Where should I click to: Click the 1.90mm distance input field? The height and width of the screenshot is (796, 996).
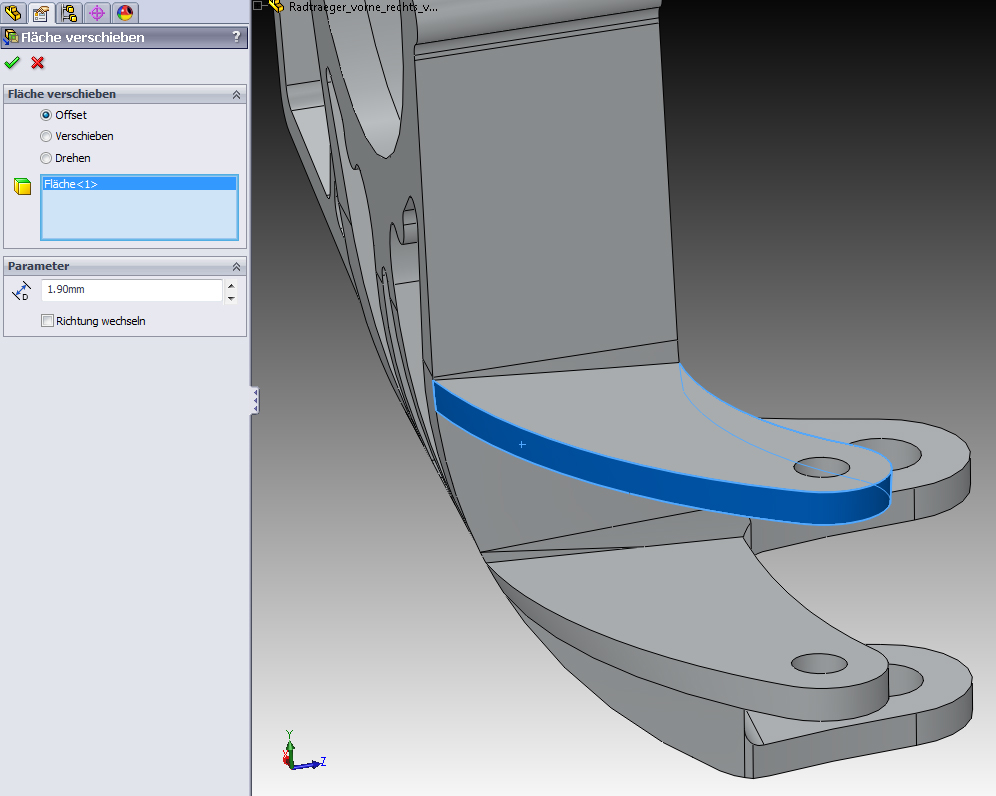tap(130, 290)
